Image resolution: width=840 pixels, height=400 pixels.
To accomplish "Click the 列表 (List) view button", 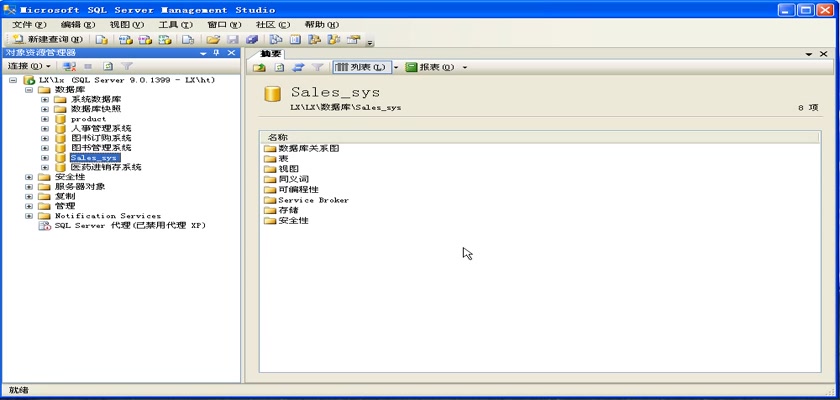I will point(362,67).
